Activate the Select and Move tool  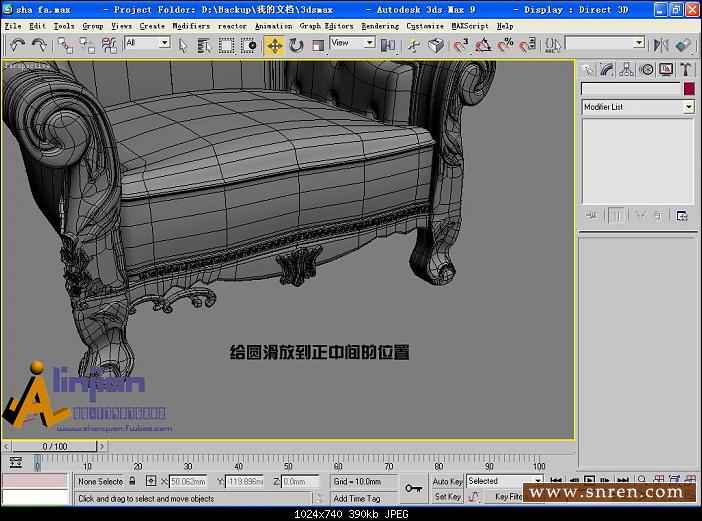(x=274, y=45)
